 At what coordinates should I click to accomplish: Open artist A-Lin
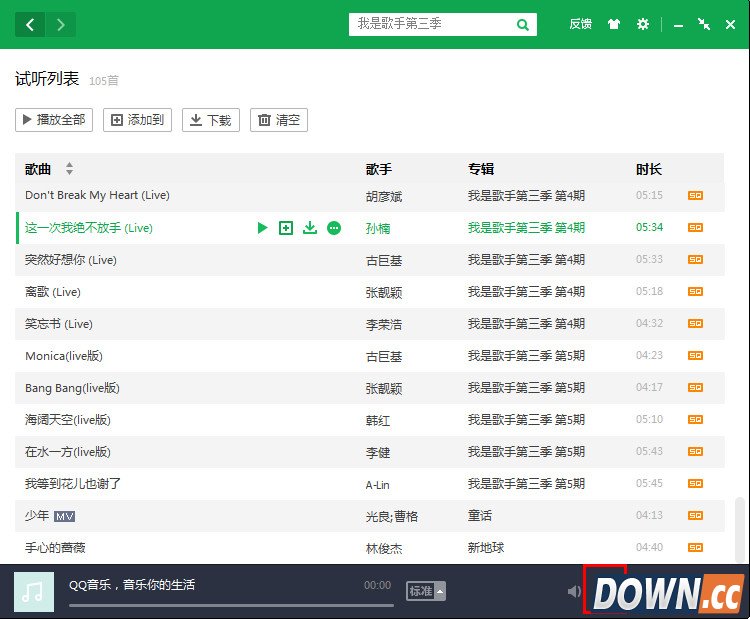[377, 485]
